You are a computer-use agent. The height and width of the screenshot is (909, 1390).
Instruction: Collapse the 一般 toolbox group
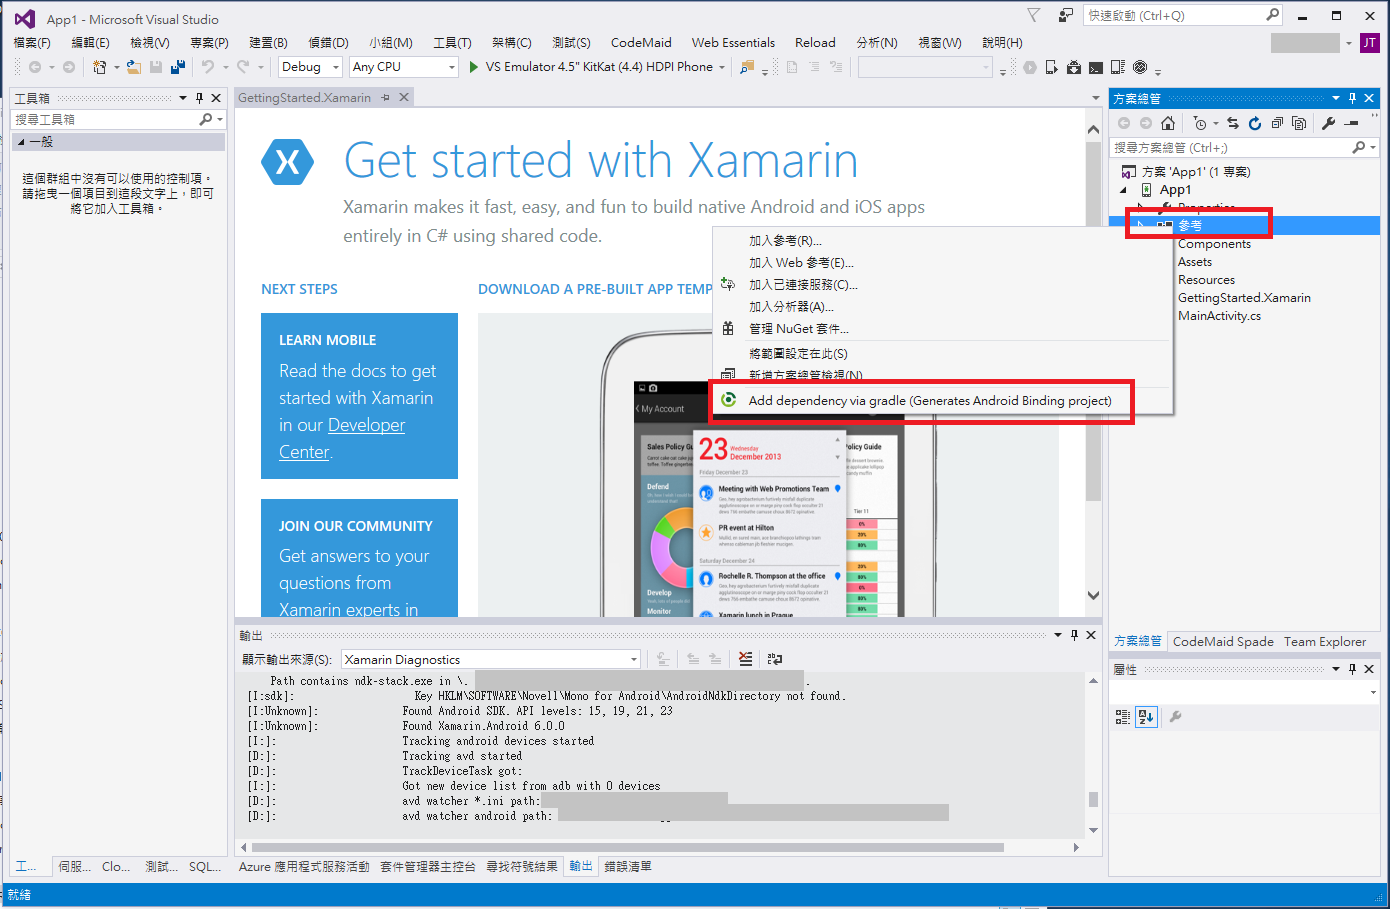tap(21, 142)
